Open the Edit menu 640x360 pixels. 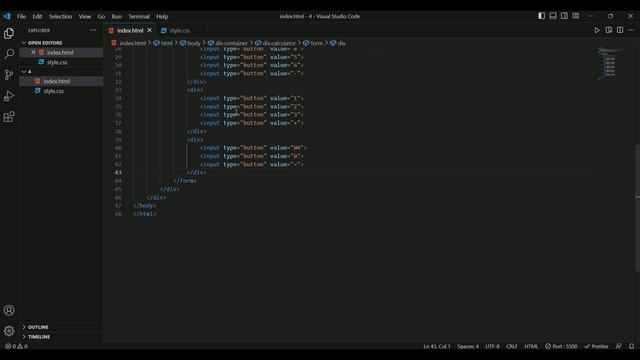(37, 16)
